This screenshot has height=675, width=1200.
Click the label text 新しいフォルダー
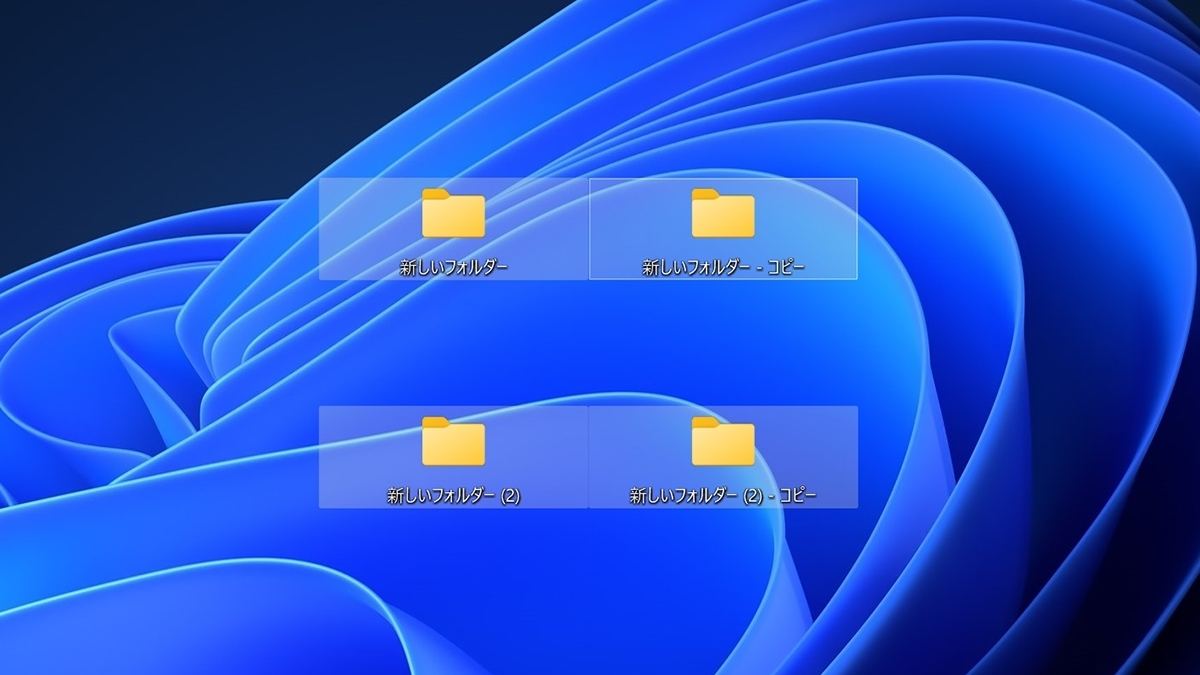pos(453,267)
